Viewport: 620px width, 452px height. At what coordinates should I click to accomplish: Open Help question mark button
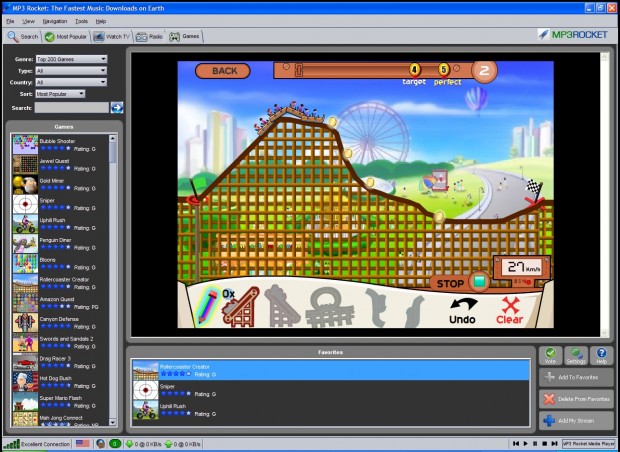pyautogui.click(x=601, y=355)
